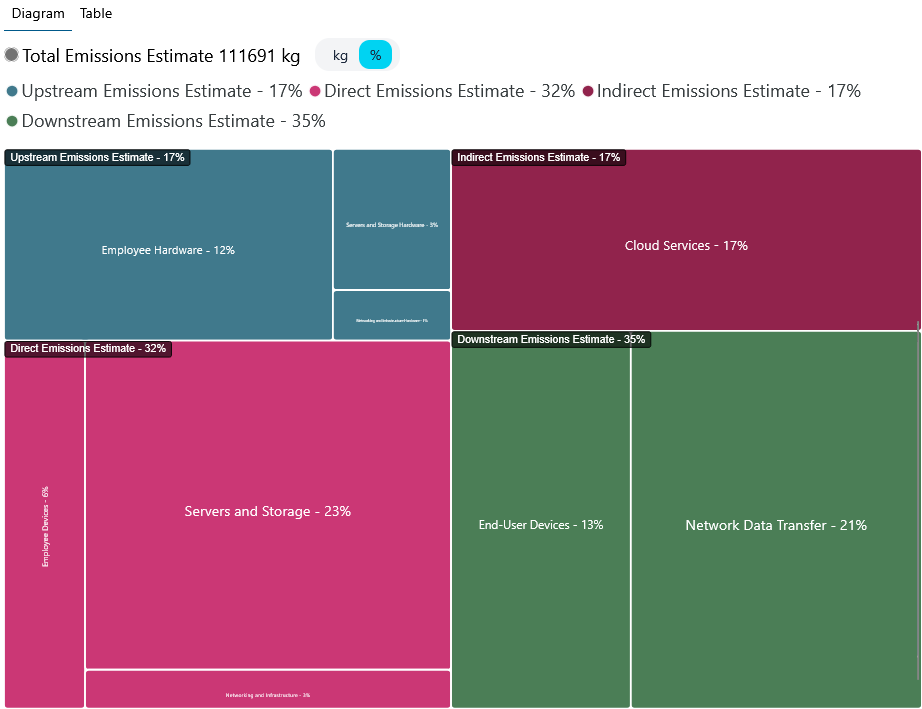
Task: Click the Servers and Storage 23% tile
Action: point(267,511)
